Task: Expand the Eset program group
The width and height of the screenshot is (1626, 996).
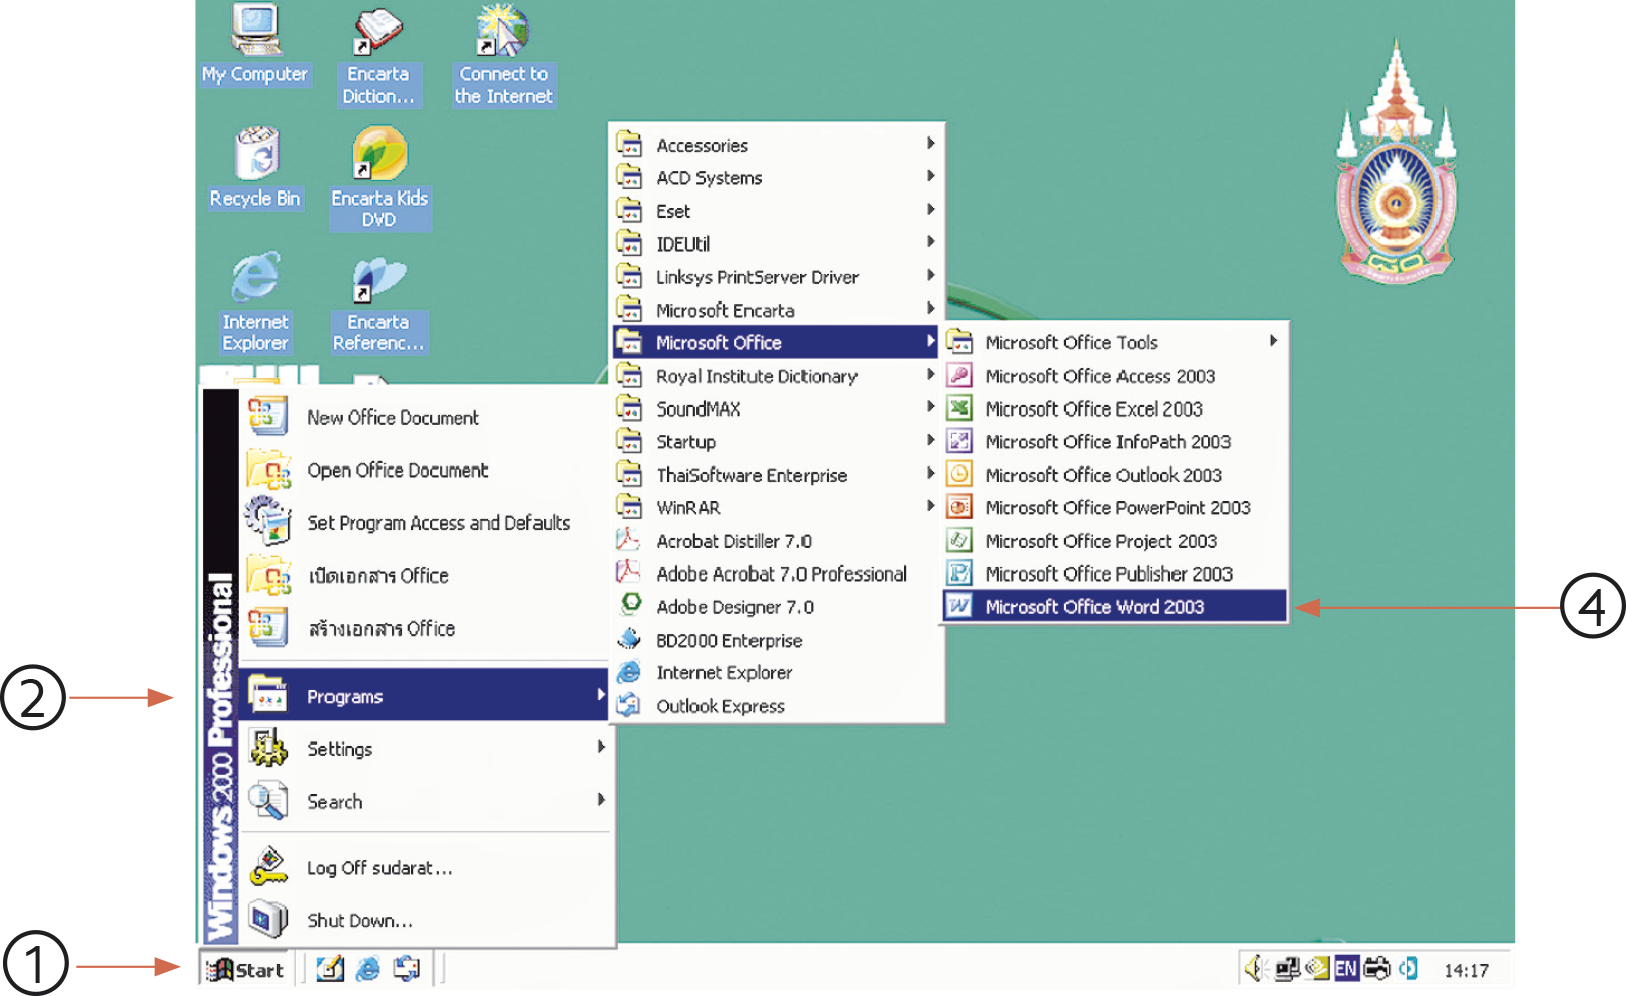Action: tap(776, 211)
